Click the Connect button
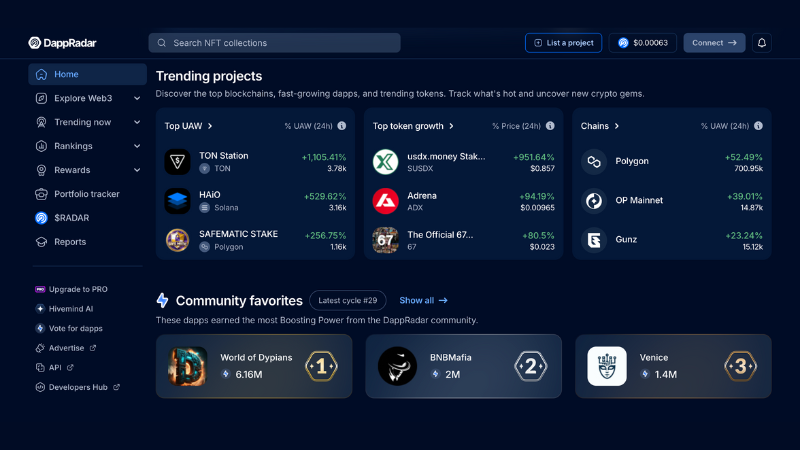 coord(714,43)
